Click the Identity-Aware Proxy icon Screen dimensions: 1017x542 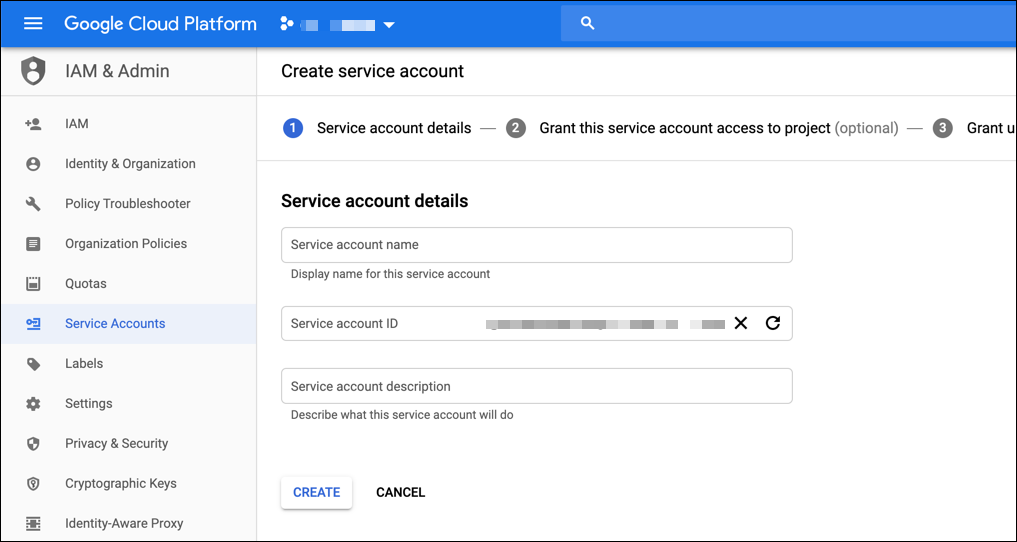point(33,523)
